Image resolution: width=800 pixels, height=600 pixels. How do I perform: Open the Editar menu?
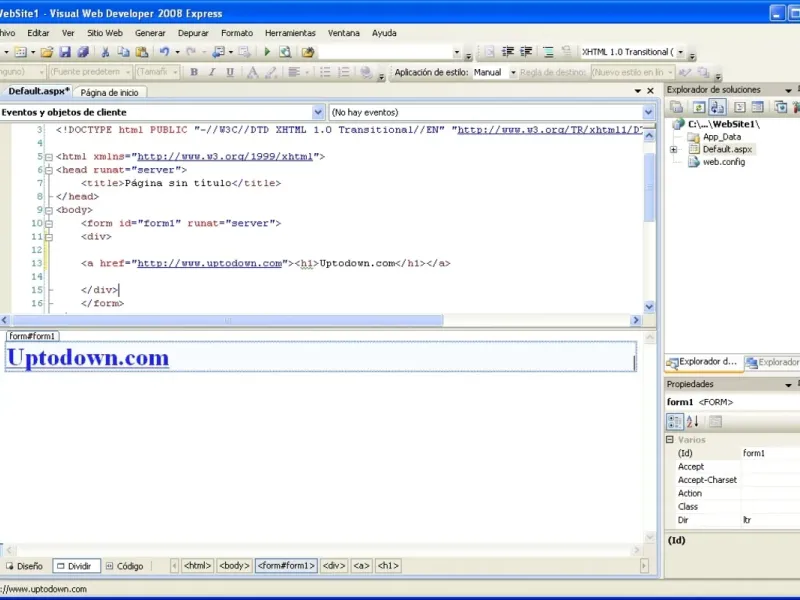(x=38, y=33)
